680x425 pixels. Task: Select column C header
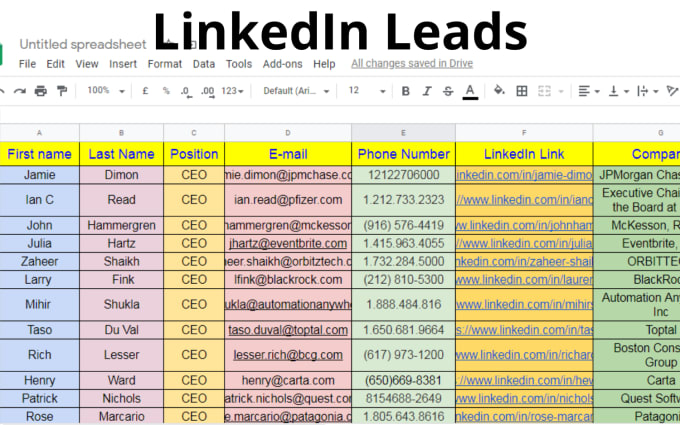tap(194, 133)
